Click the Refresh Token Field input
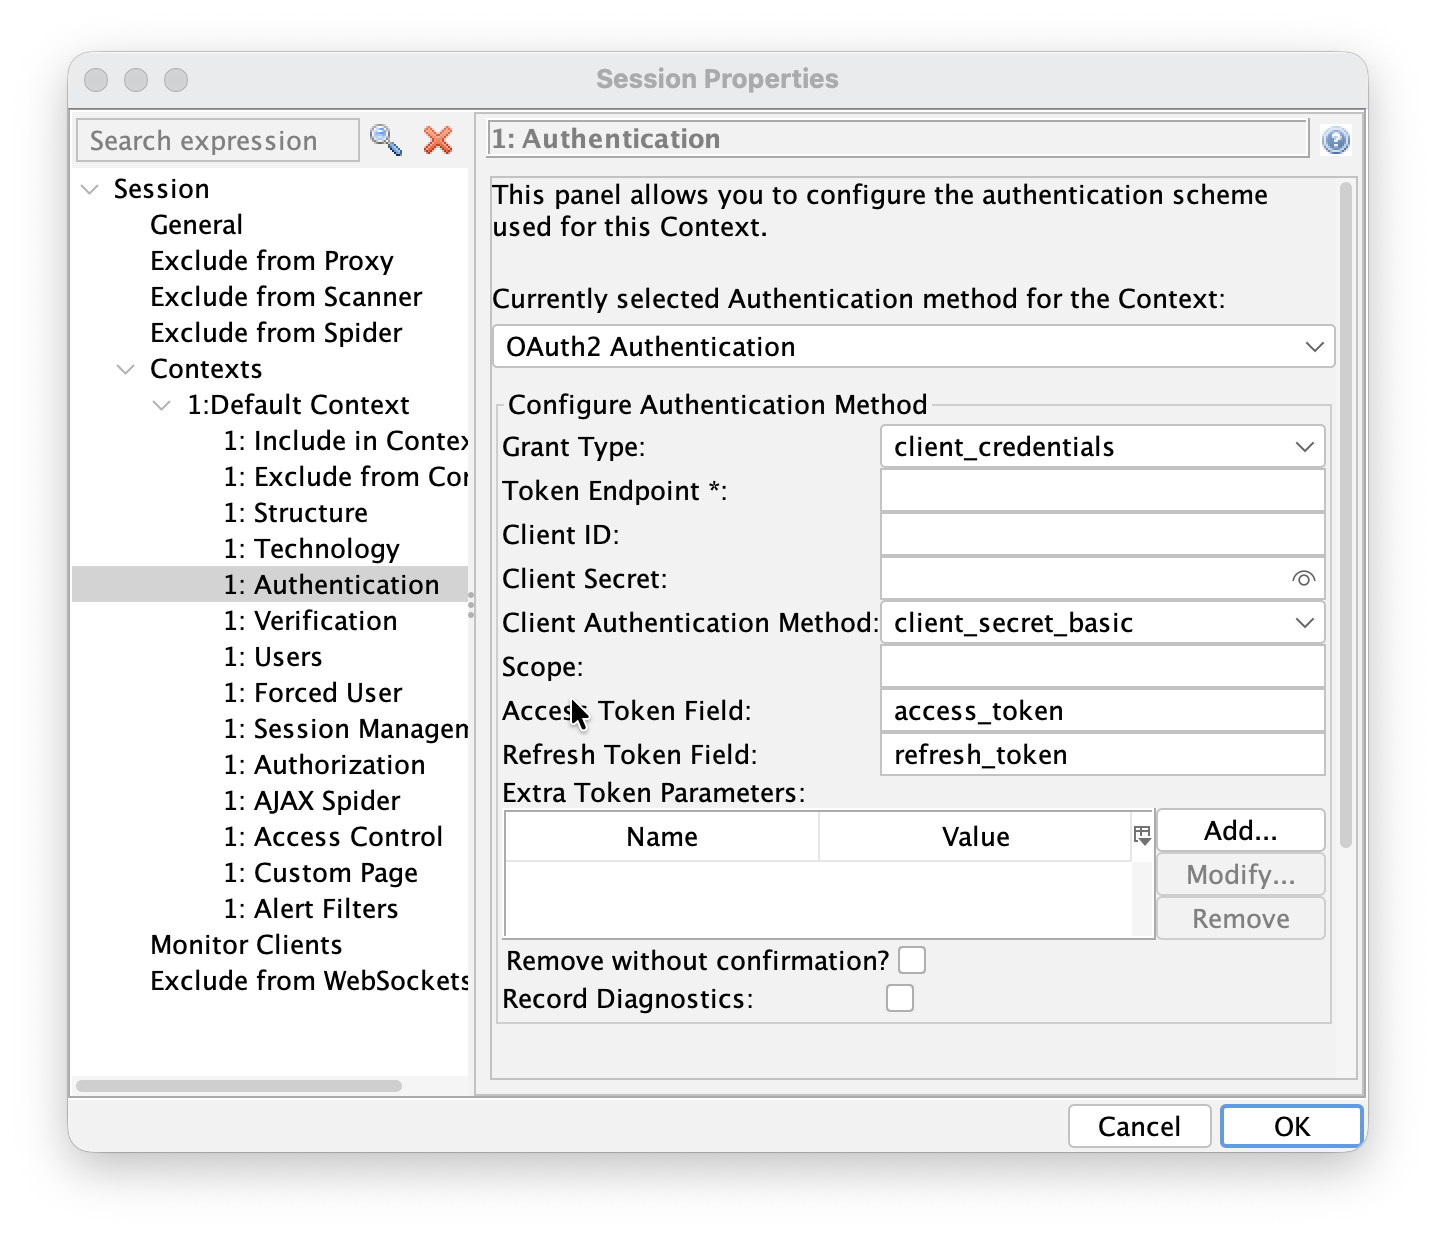Image resolution: width=1436 pixels, height=1236 pixels. click(x=1103, y=755)
